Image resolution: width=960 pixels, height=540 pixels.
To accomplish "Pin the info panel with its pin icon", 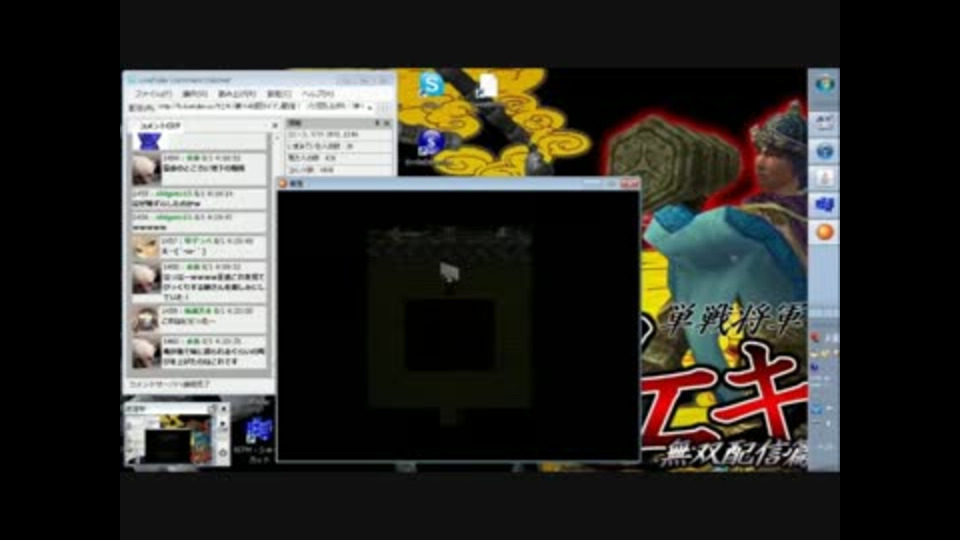I will pyautogui.click(x=377, y=123).
